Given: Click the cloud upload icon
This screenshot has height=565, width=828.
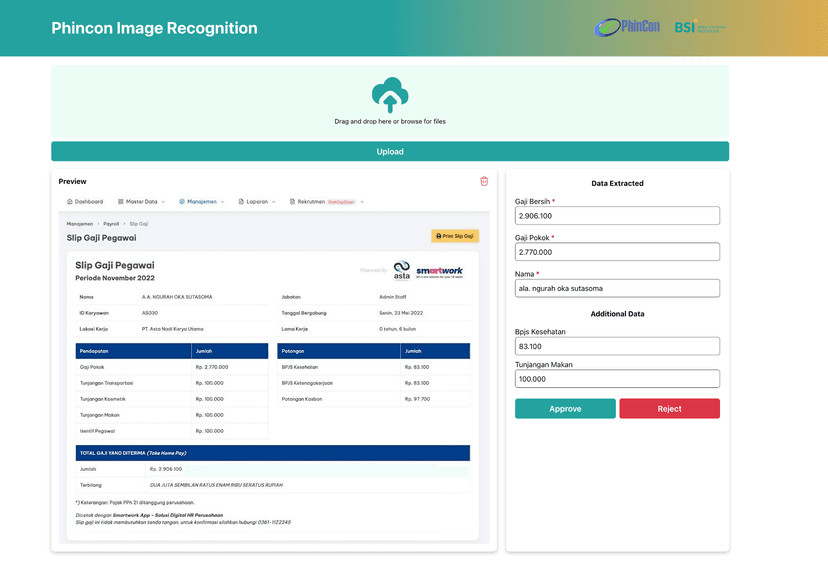Looking at the screenshot, I should (x=390, y=95).
